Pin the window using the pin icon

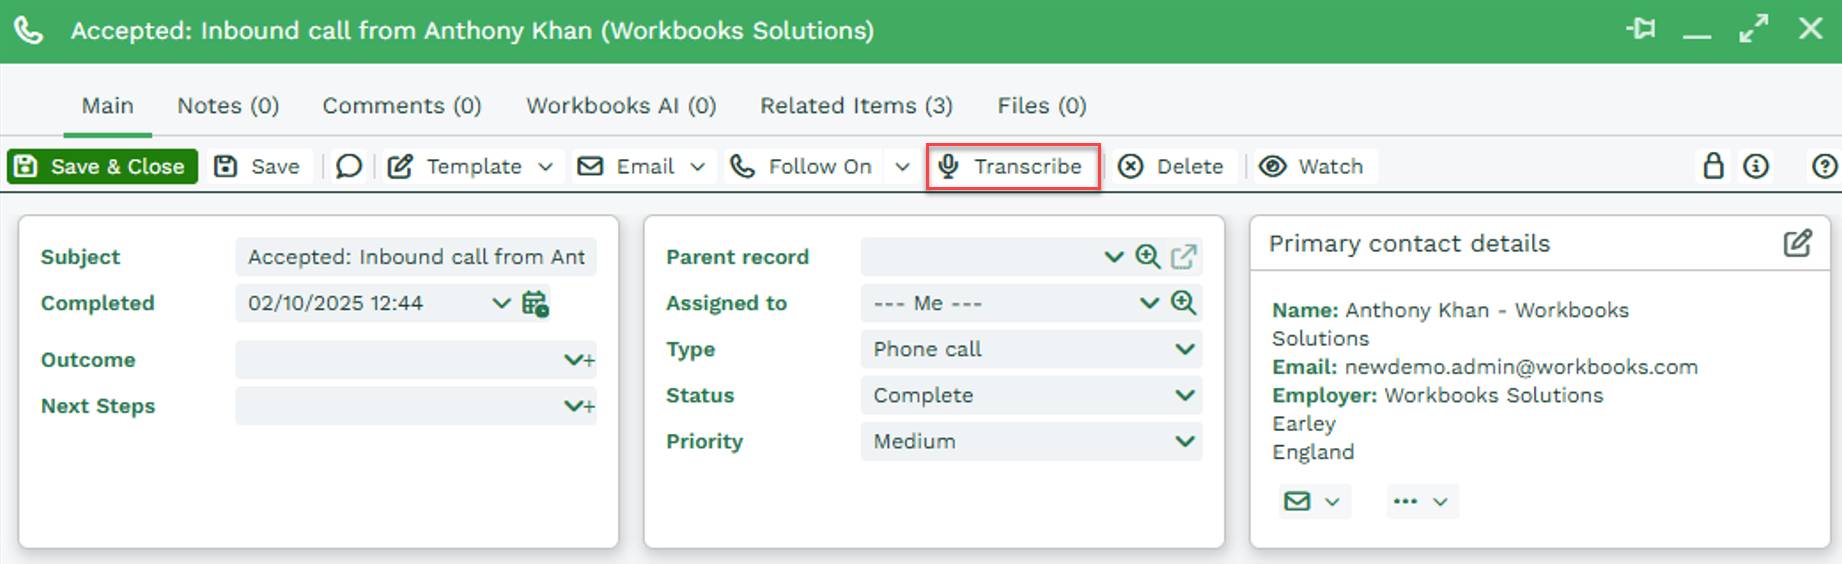click(x=1640, y=29)
